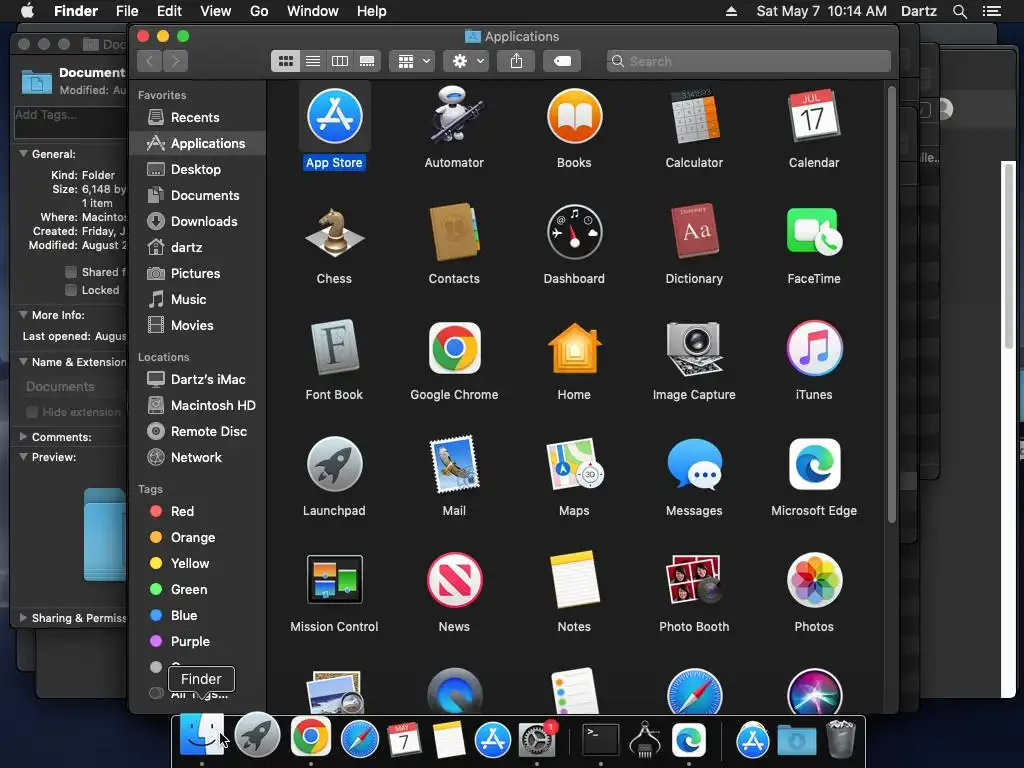Open the group-by arrangement dropdown
The width and height of the screenshot is (1024, 768).
pos(412,61)
